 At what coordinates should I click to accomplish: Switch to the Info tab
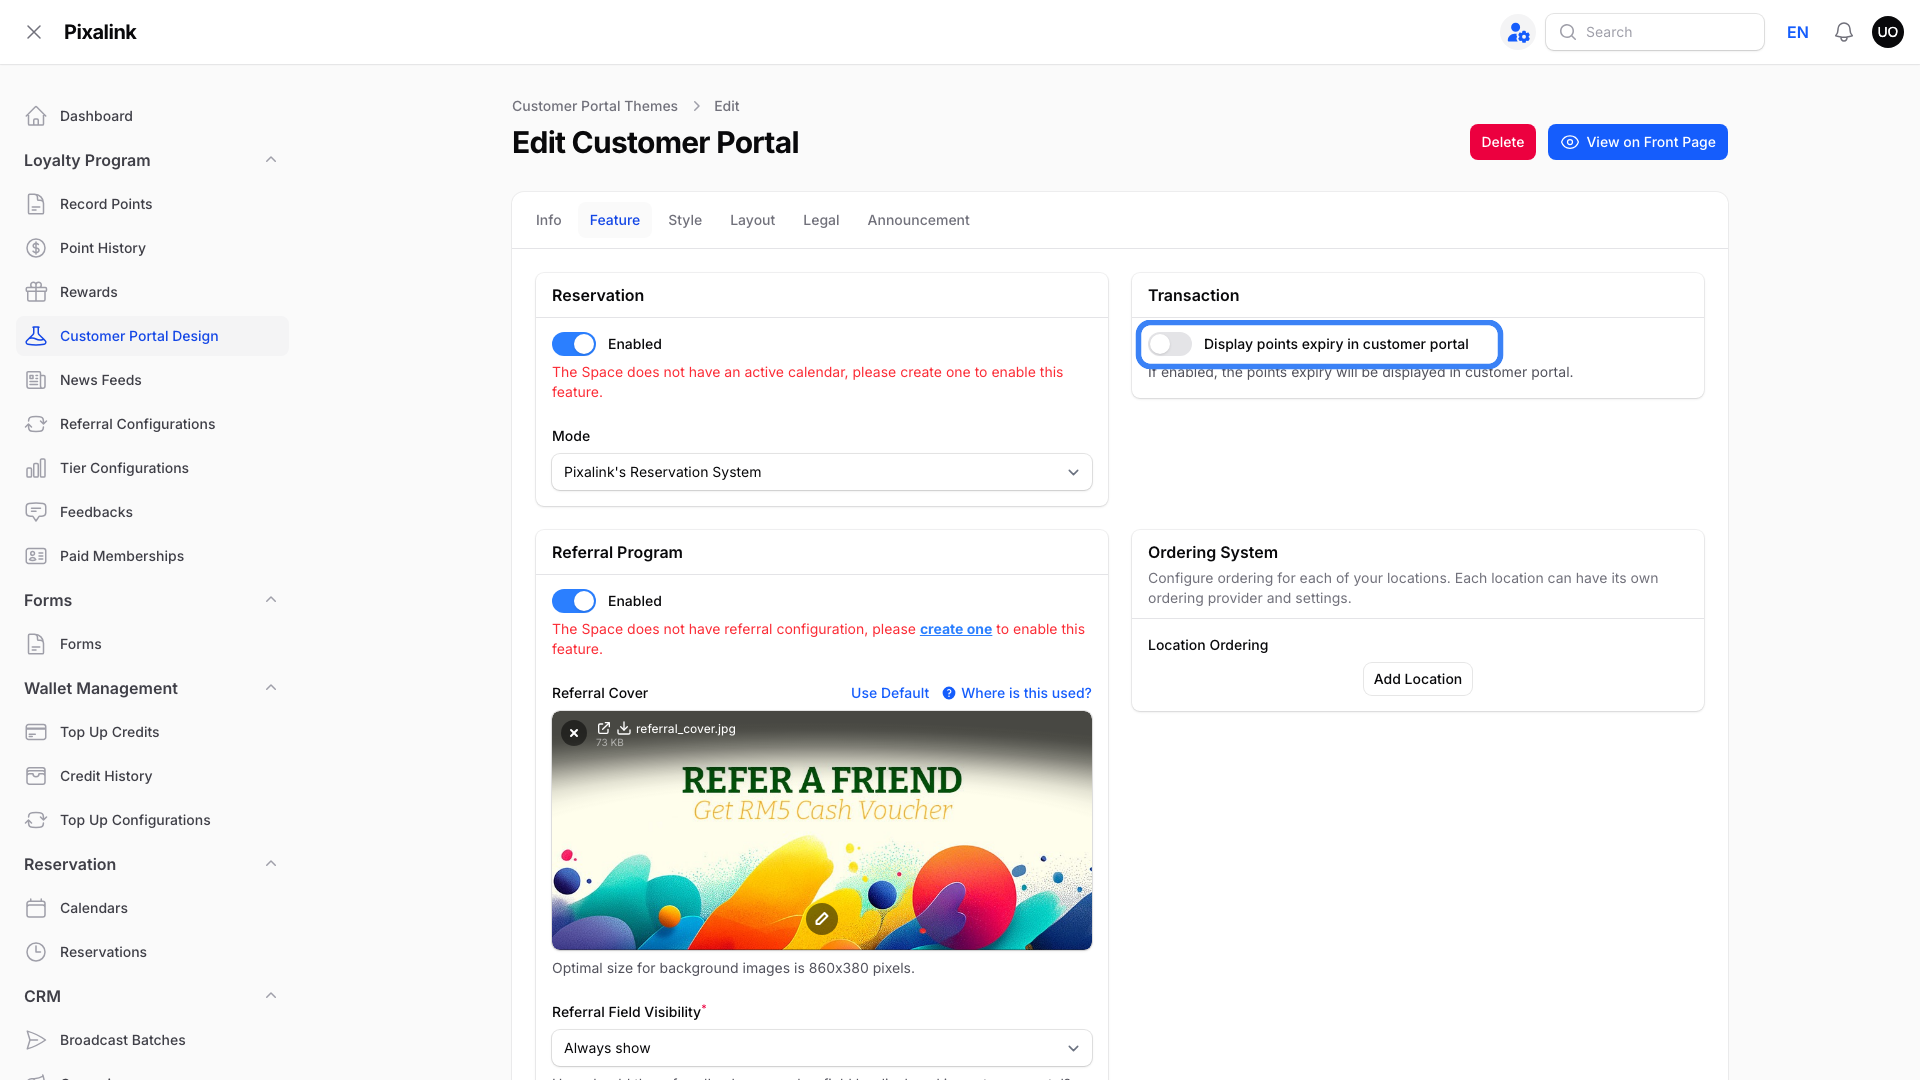tap(548, 220)
